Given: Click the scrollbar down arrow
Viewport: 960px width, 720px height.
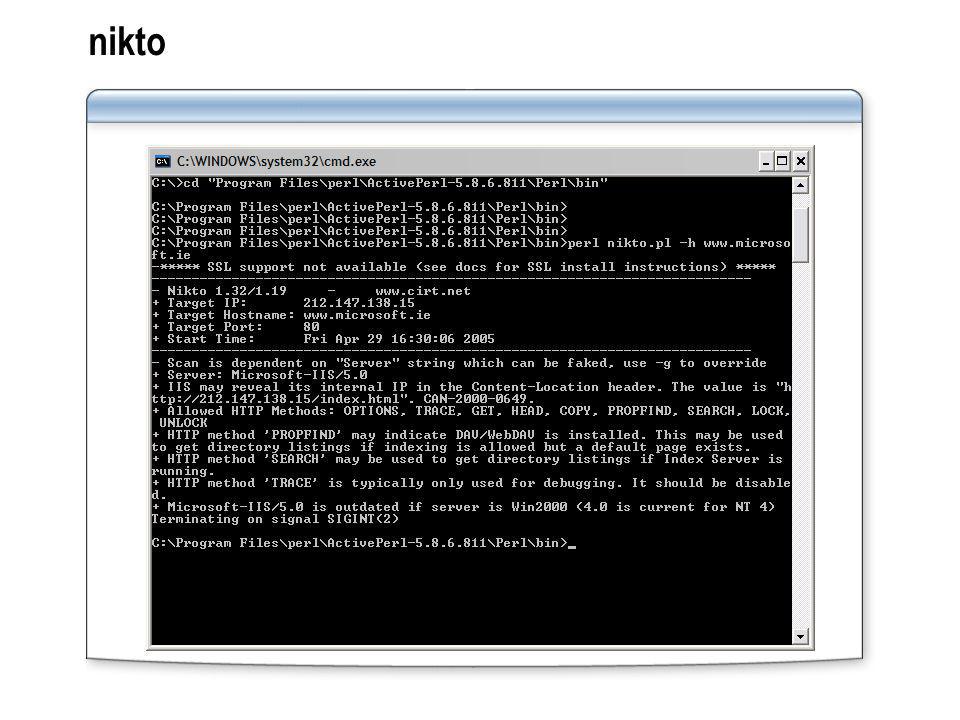Looking at the screenshot, I should pyautogui.click(x=800, y=637).
